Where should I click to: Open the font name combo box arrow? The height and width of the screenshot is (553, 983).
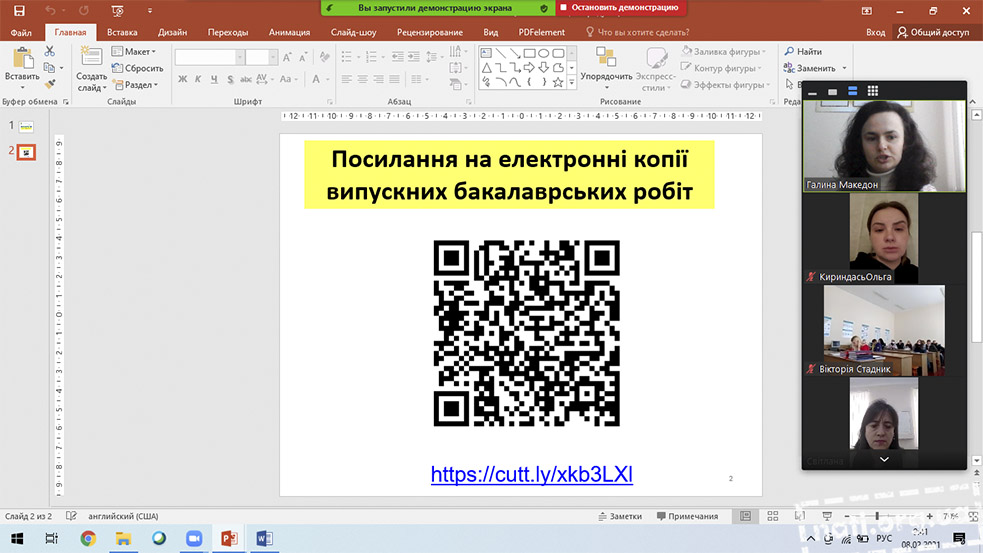tap(239, 58)
